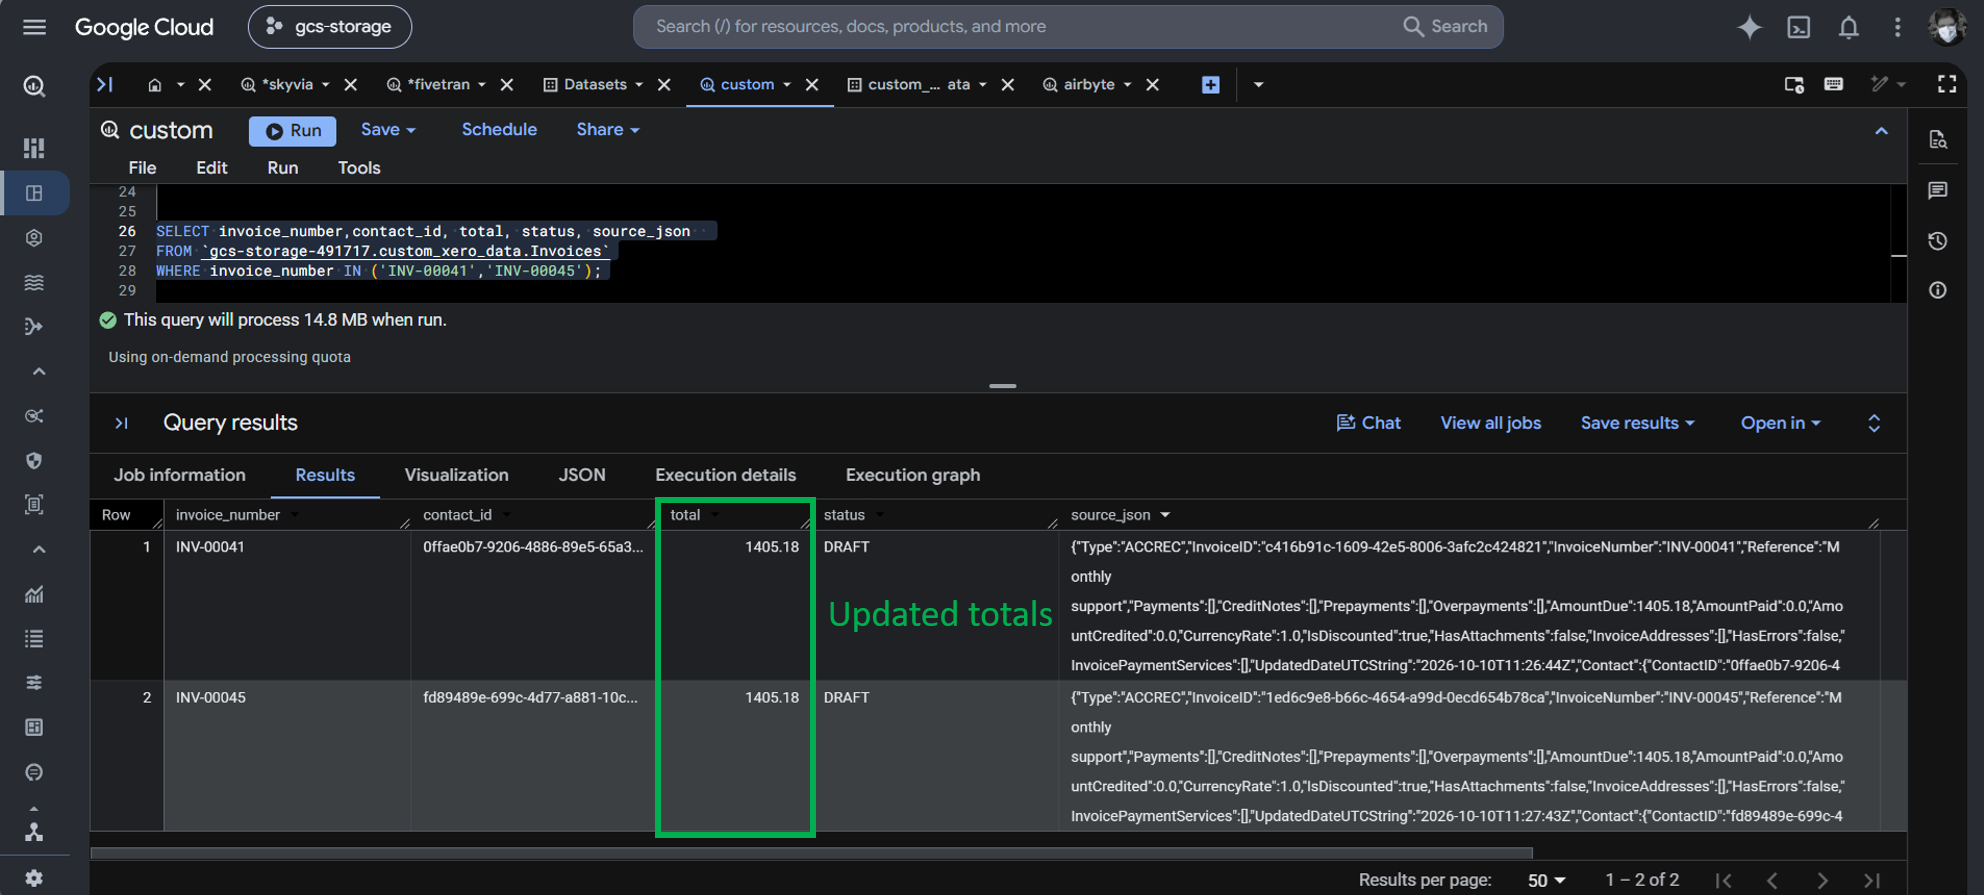Screen dimensions: 1984x895
Task: Collapse the explorer pane arrow icon
Action: (105, 85)
